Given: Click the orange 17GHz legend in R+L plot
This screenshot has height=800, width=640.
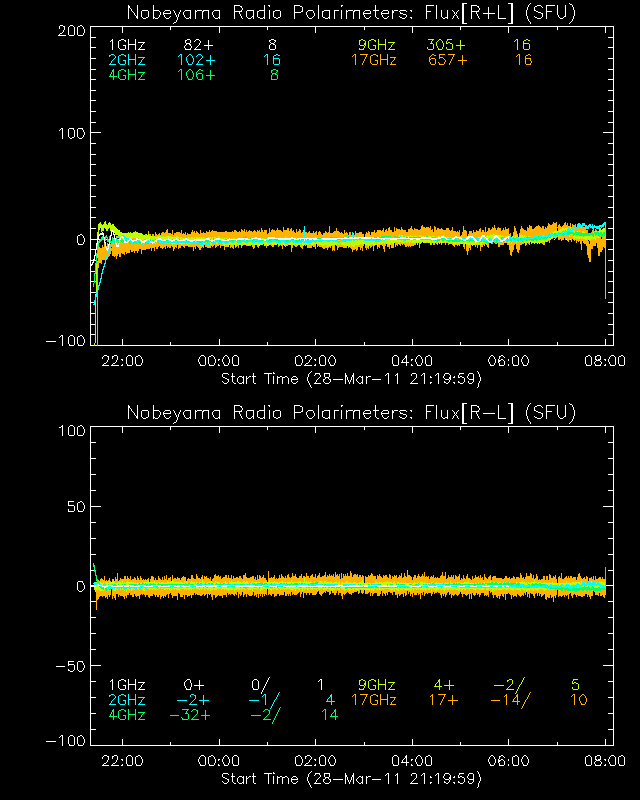Looking at the screenshot, I should pos(374,61).
